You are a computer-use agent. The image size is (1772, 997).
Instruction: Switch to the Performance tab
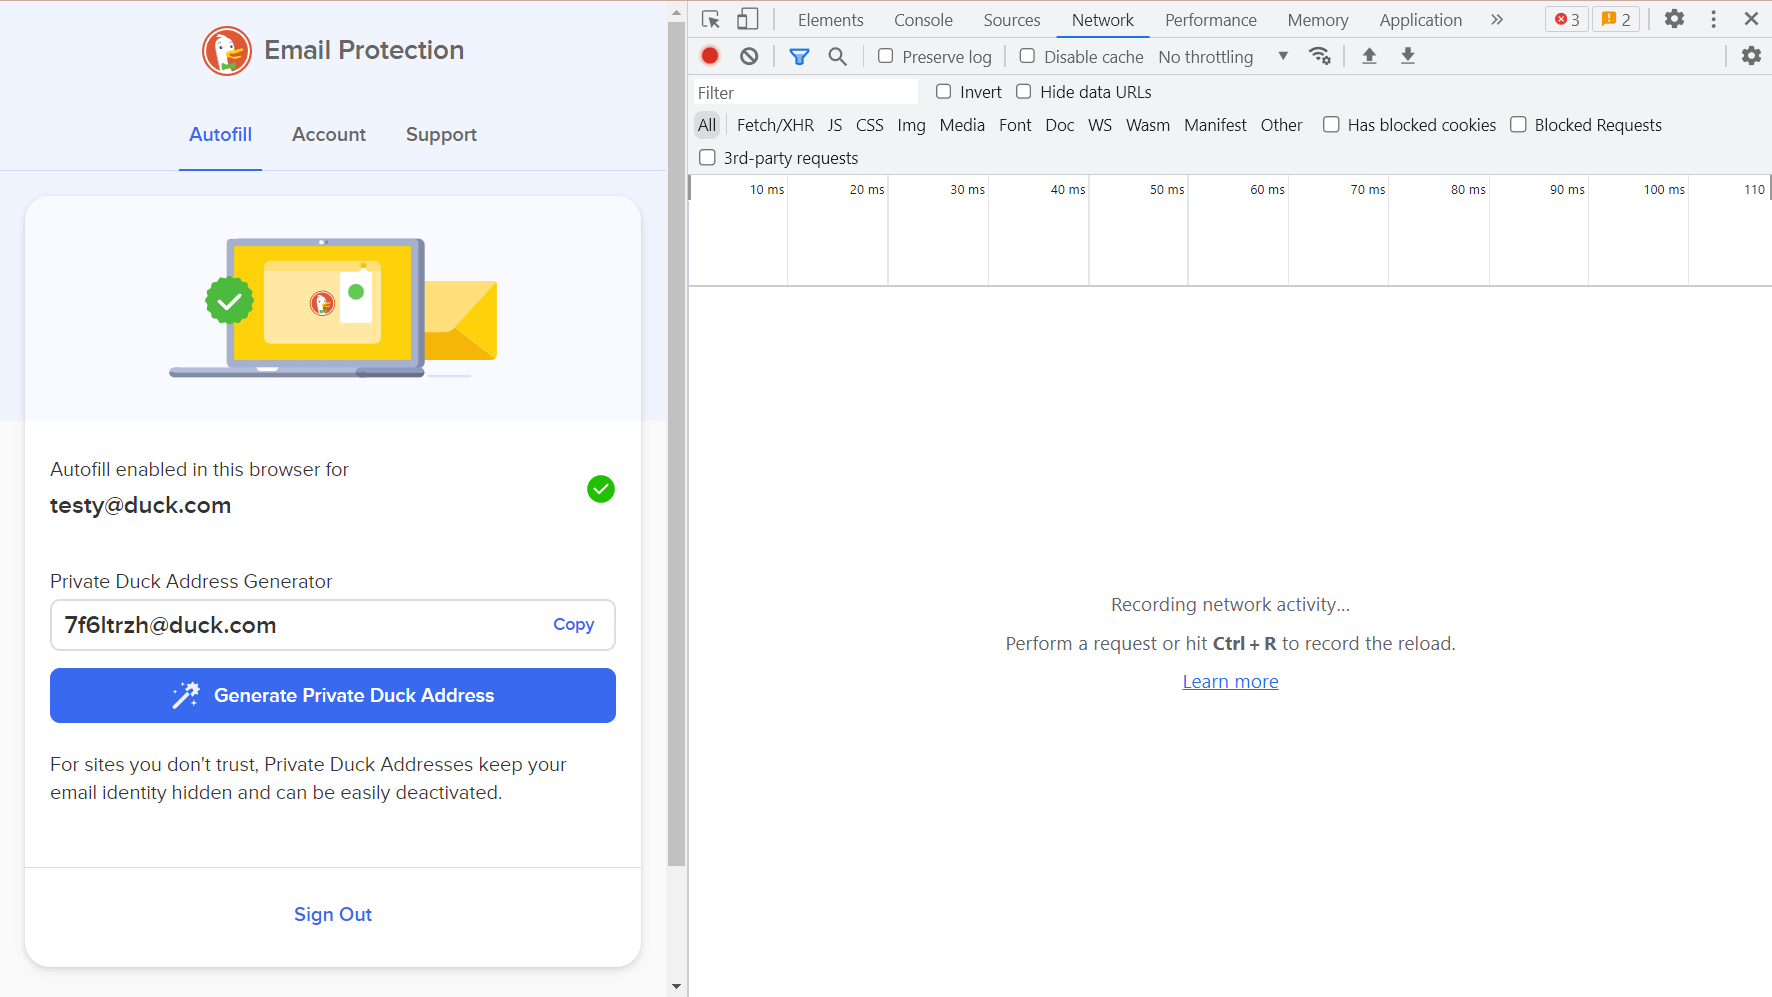pos(1210,20)
